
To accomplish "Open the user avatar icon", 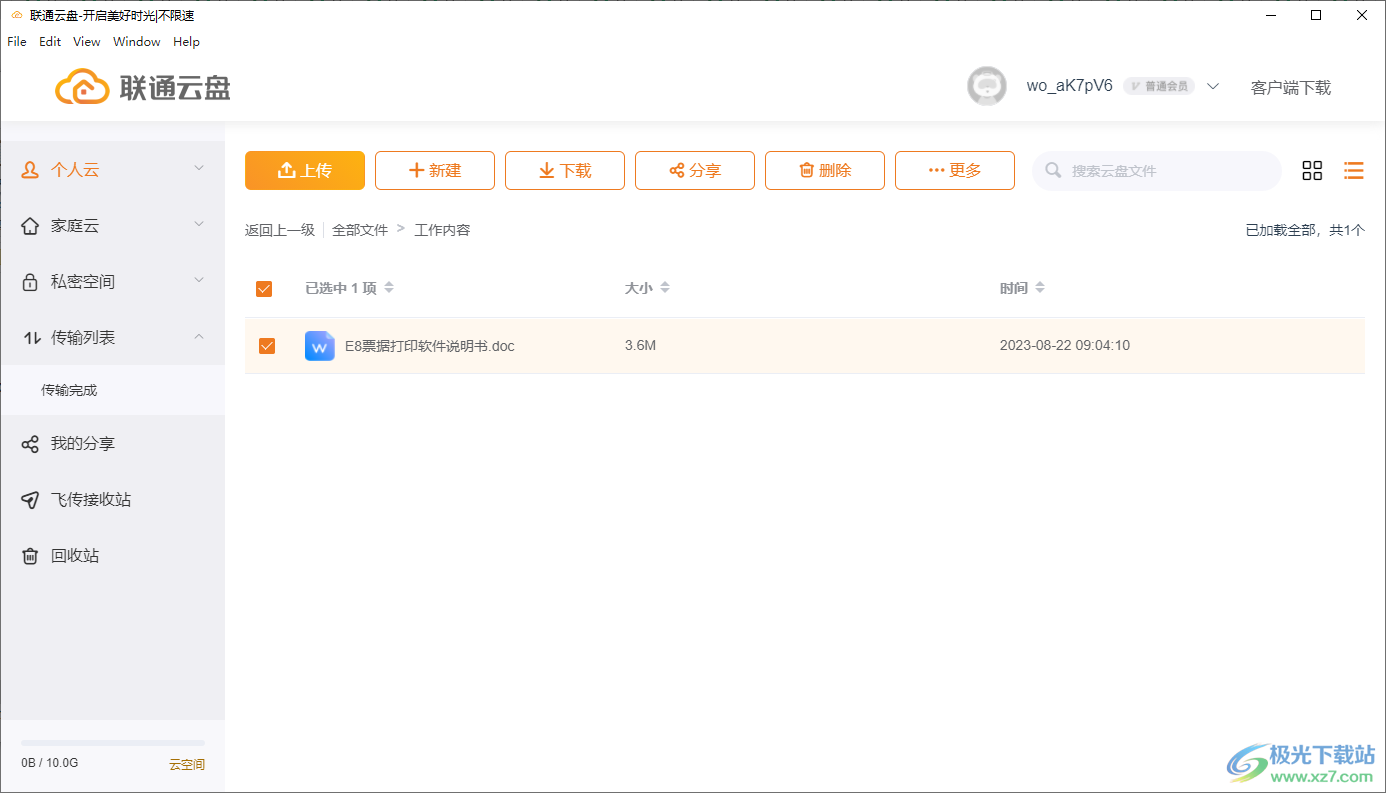I will coord(987,86).
